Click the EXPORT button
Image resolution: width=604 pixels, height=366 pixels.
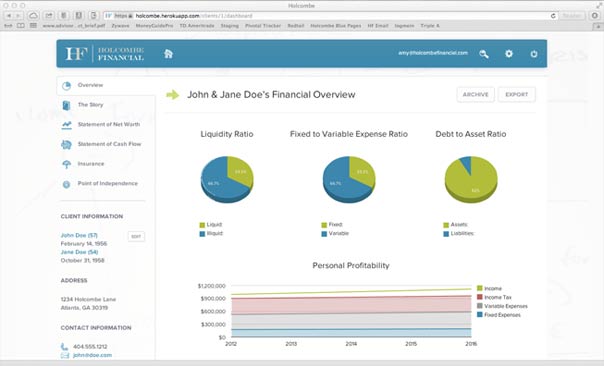point(517,94)
